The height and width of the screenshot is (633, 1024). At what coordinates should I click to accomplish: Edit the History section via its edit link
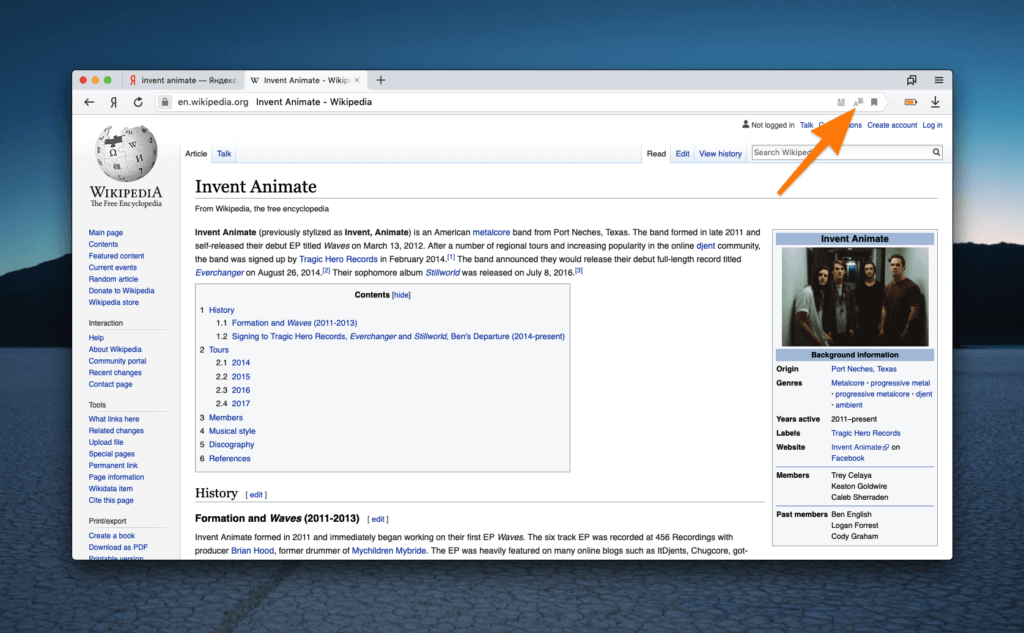[256, 495]
